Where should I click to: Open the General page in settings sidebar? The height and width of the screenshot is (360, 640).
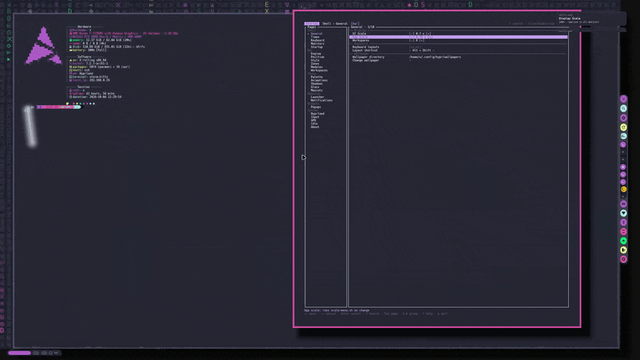tap(317, 34)
